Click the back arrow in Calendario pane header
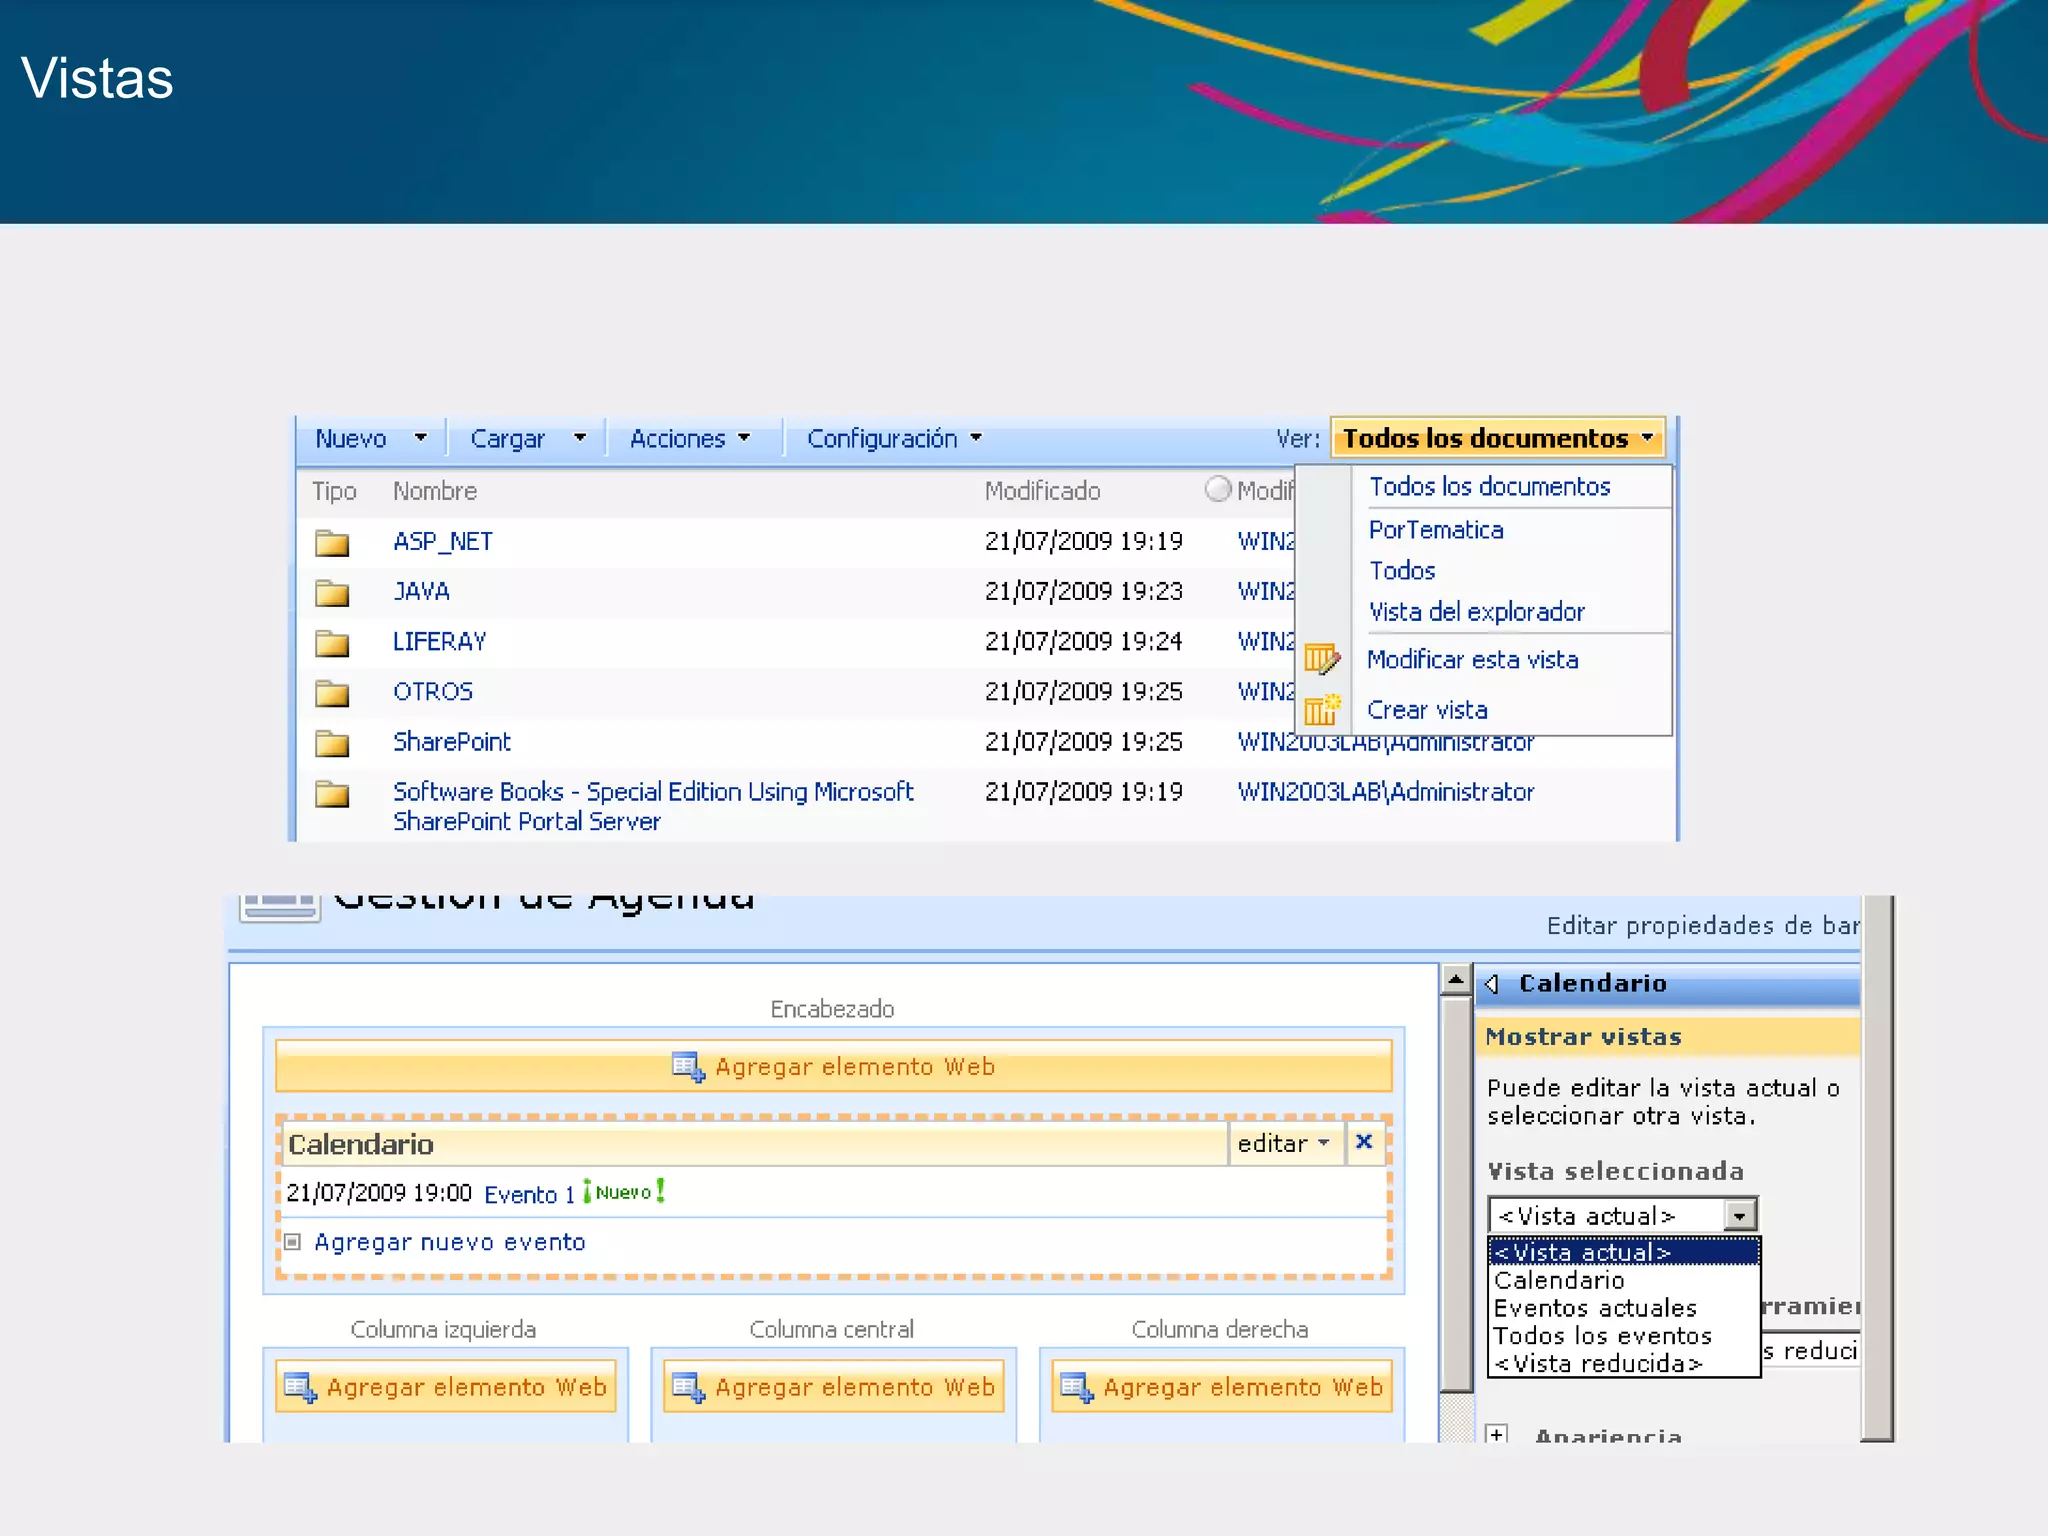This screenshot has height=1536, width=2048. [1492, 984]
